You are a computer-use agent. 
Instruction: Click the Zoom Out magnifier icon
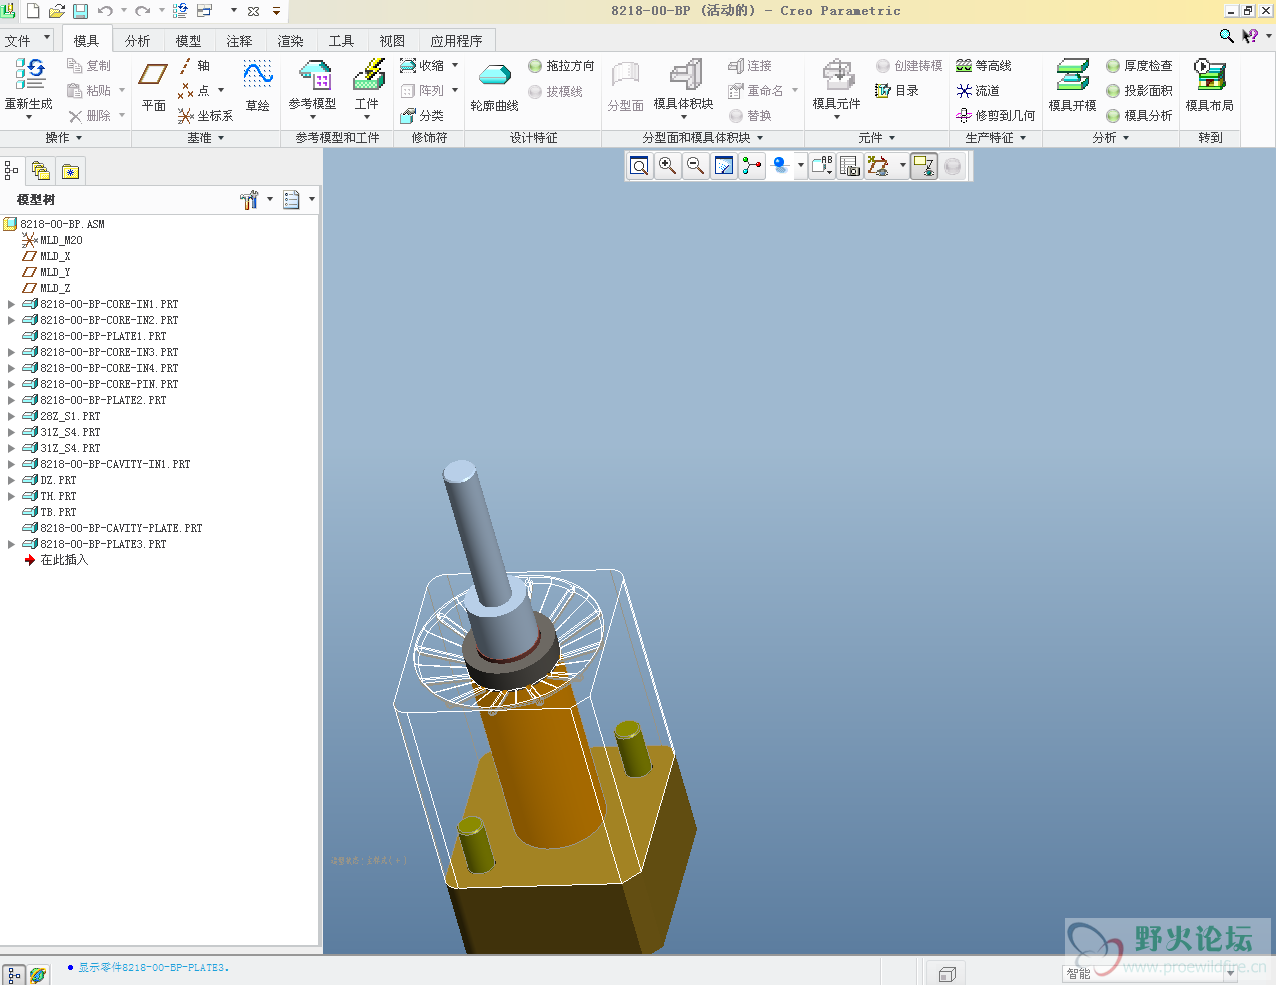(x=695, y=166)
